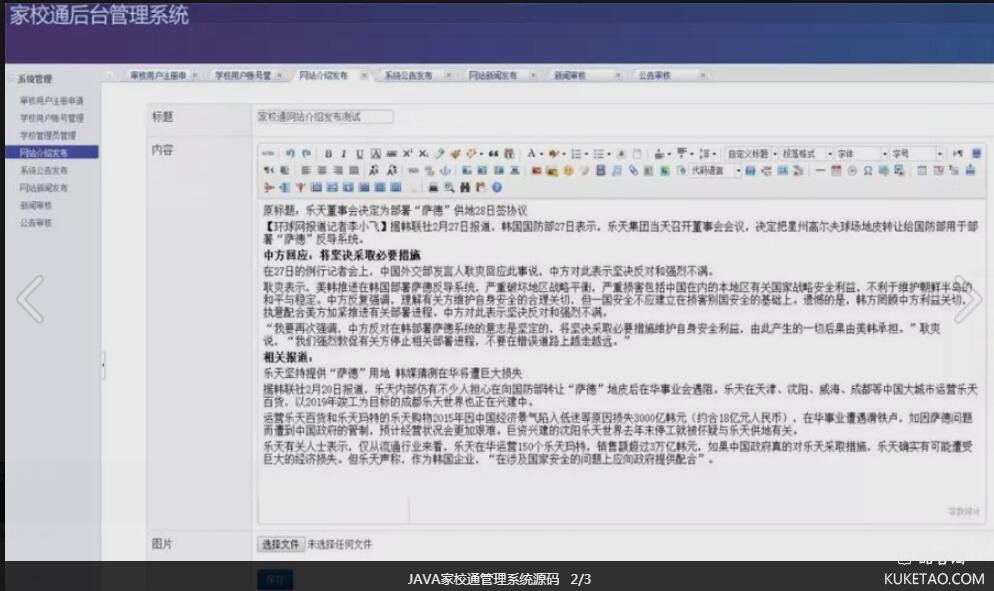
Task: Switch to the 新闻审核 tab
Action: (x=570, y=75)
